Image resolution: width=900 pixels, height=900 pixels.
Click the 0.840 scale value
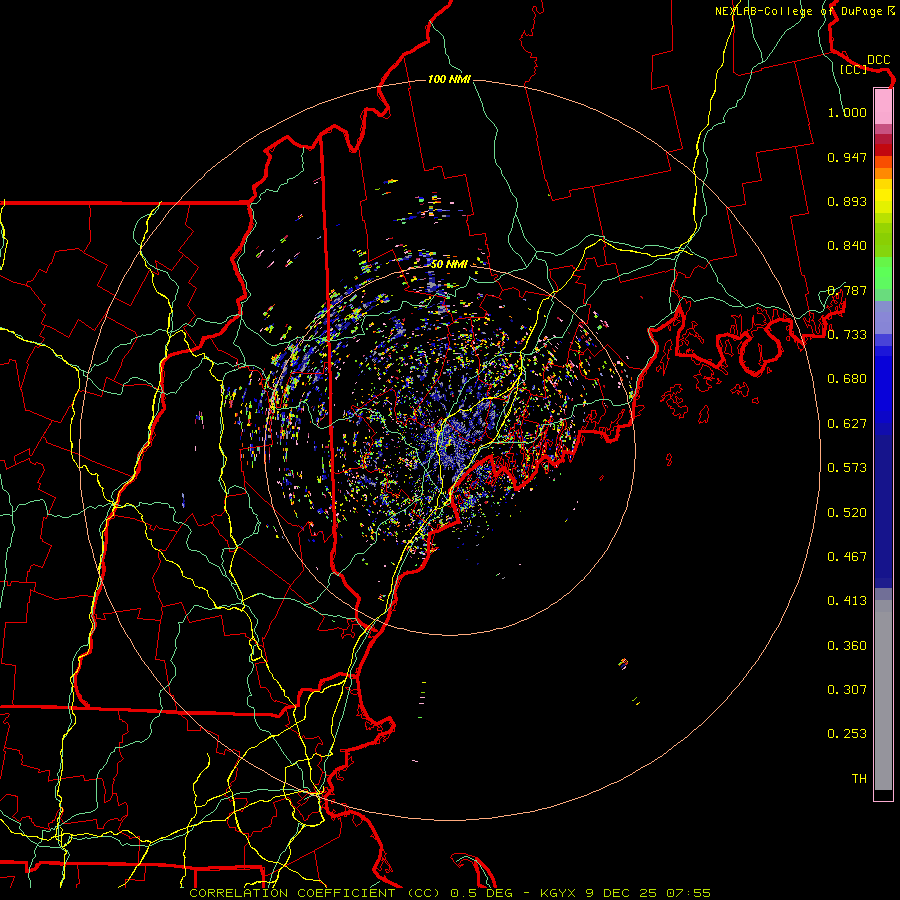pyautogui.click(x=847, y=246)
